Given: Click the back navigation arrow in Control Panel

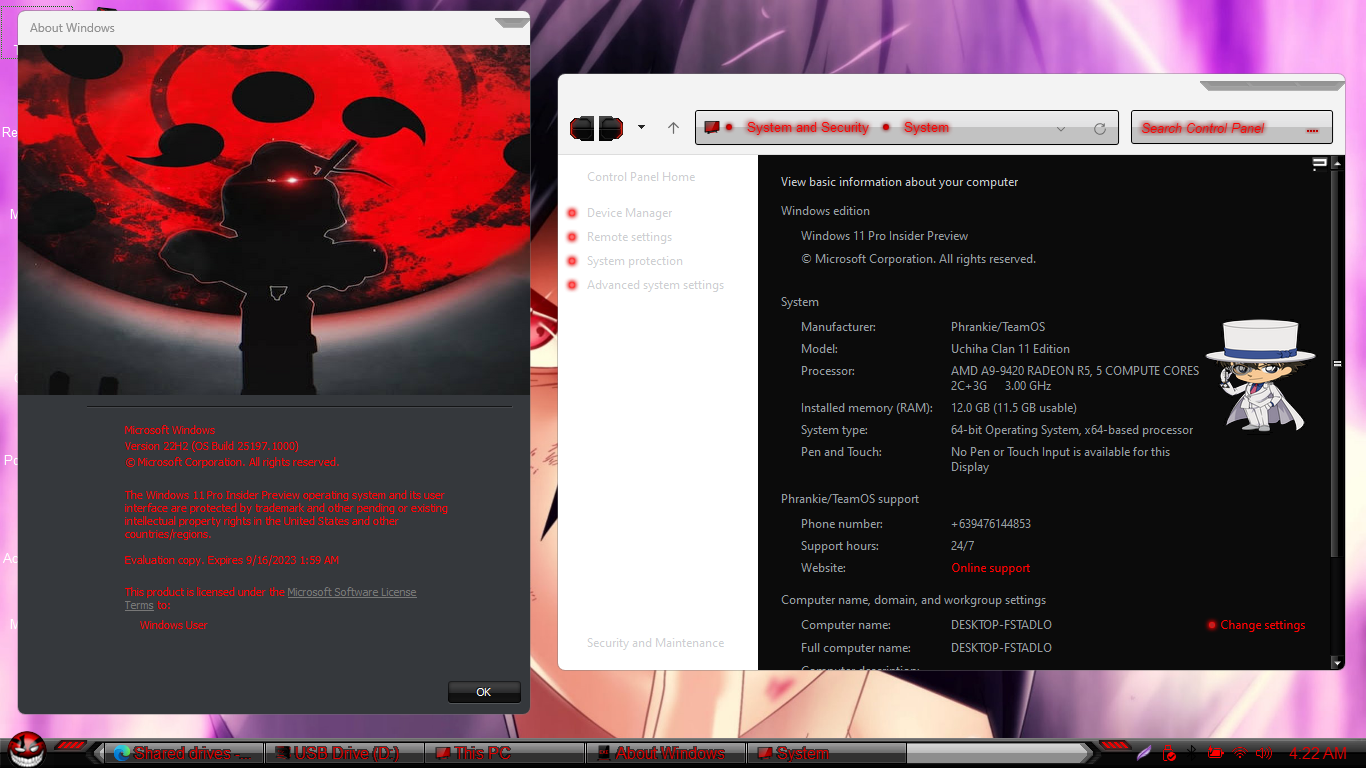Looking at the screenshot, I should point(582,128).
